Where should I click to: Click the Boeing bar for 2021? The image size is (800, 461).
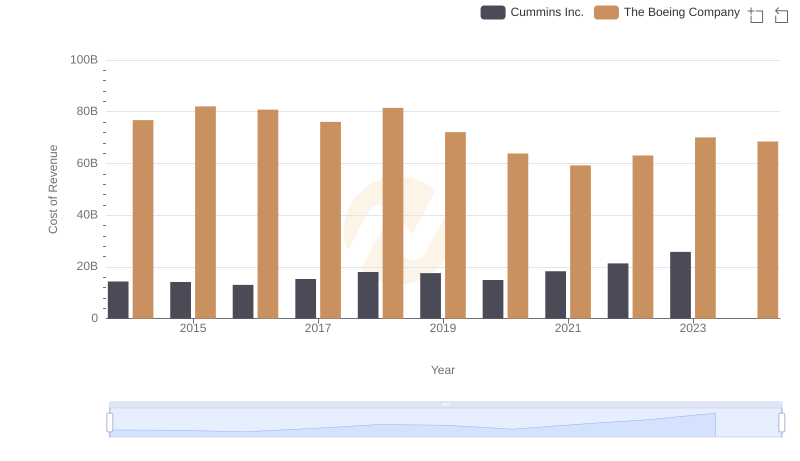click(580, 242)
